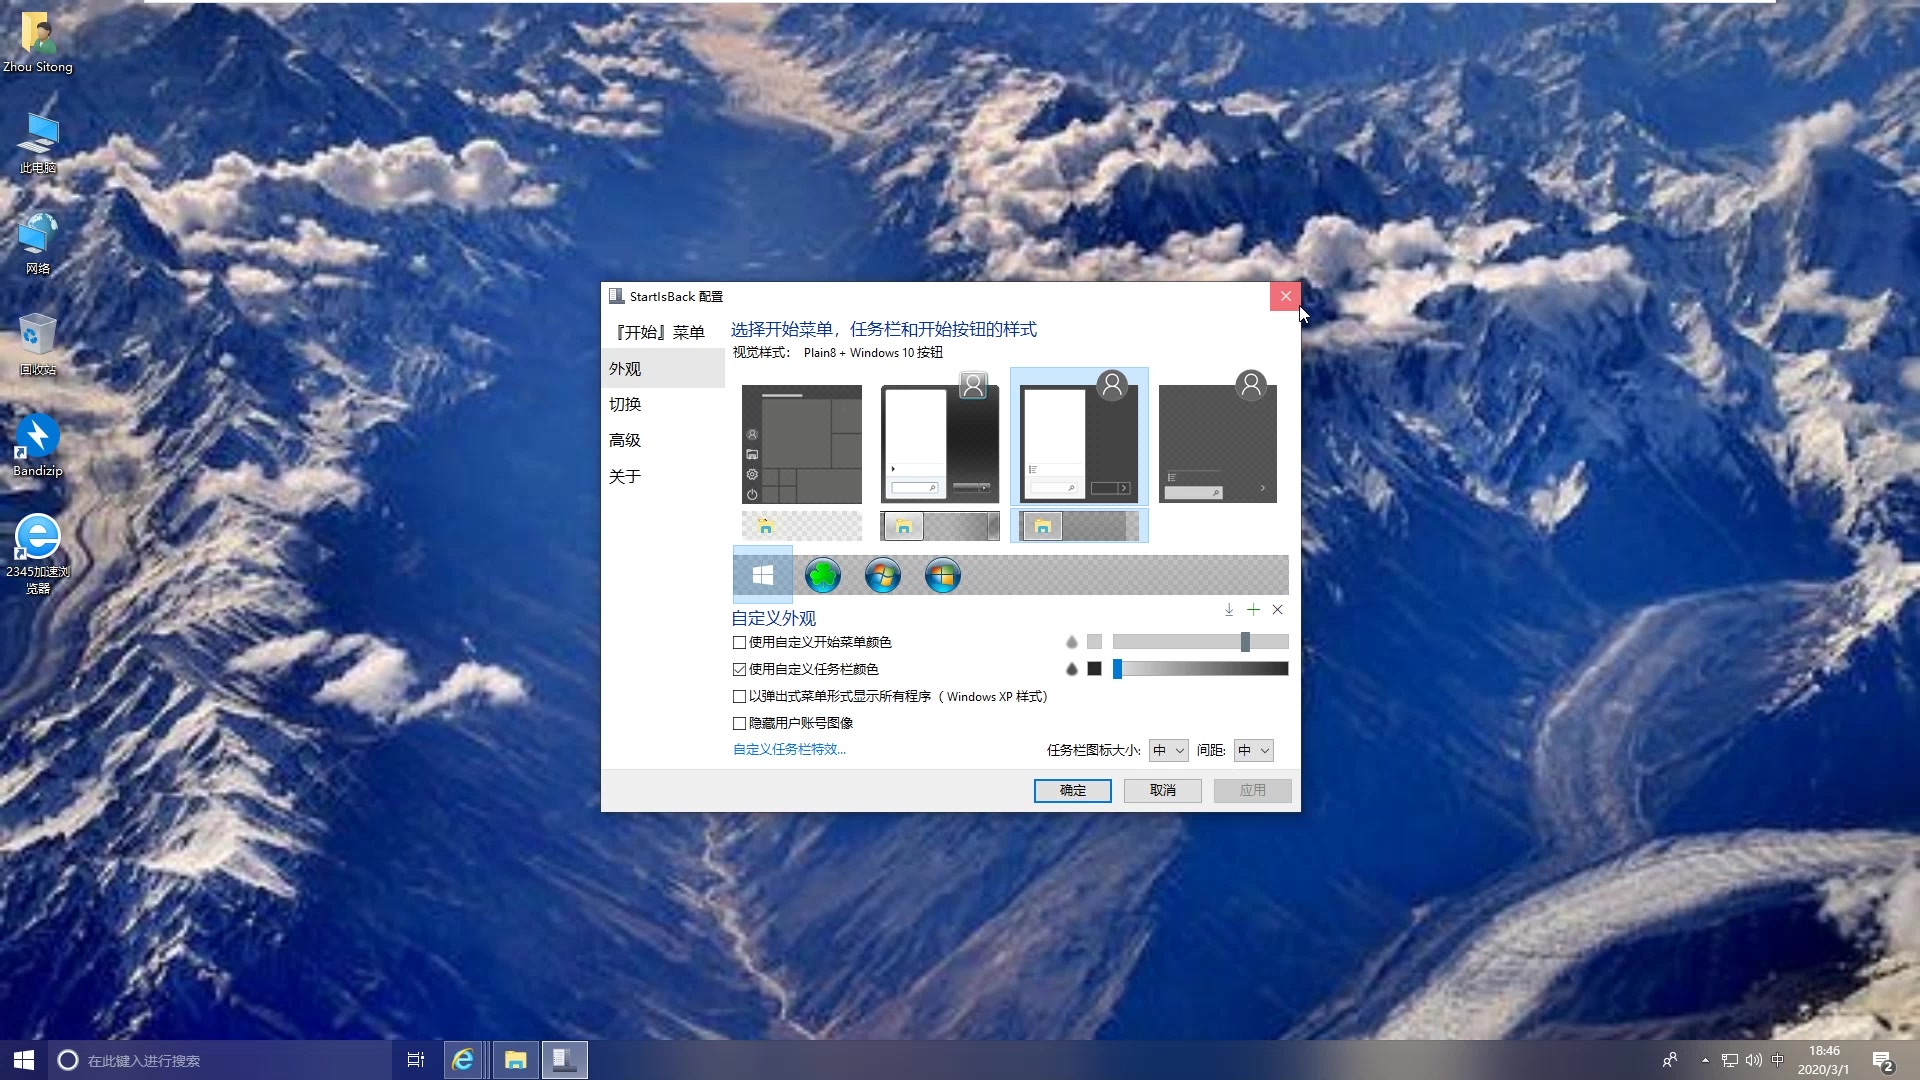1920x1080 pixels.
Task: Click the black taskbar color swatch
Action: click(1094, 669)
